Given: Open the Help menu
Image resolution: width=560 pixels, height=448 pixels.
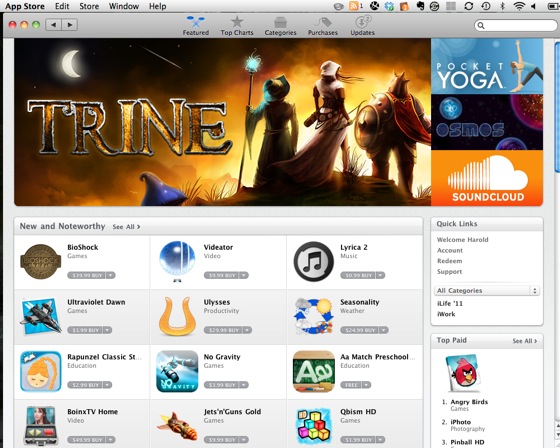Looking at the screenshot, I should pos(158,6).
